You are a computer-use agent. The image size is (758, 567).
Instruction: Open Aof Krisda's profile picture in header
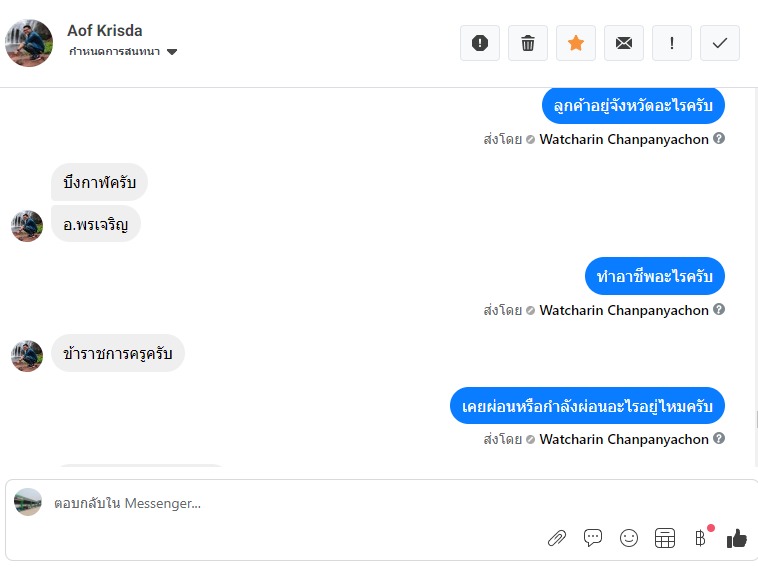29,43
